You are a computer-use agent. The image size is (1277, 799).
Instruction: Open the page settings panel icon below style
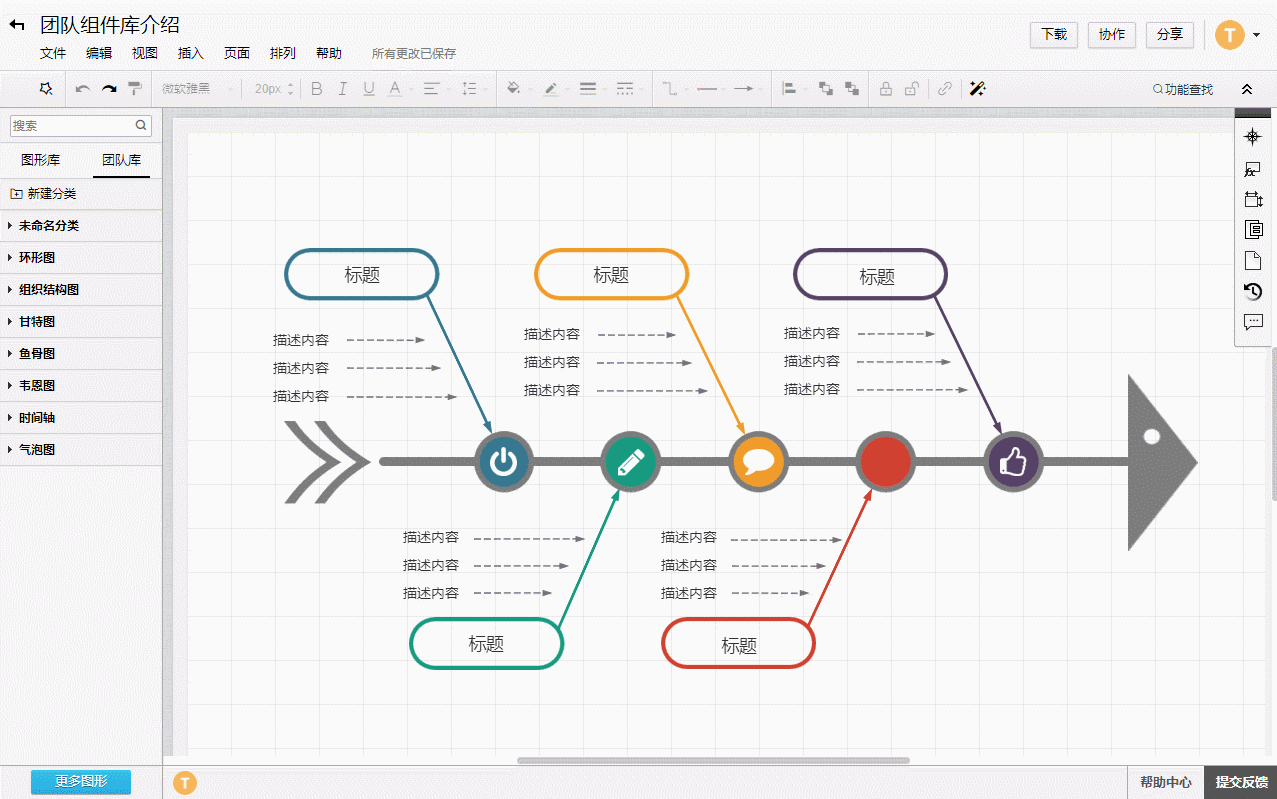pyautogui.click(x=1253, y=199)
